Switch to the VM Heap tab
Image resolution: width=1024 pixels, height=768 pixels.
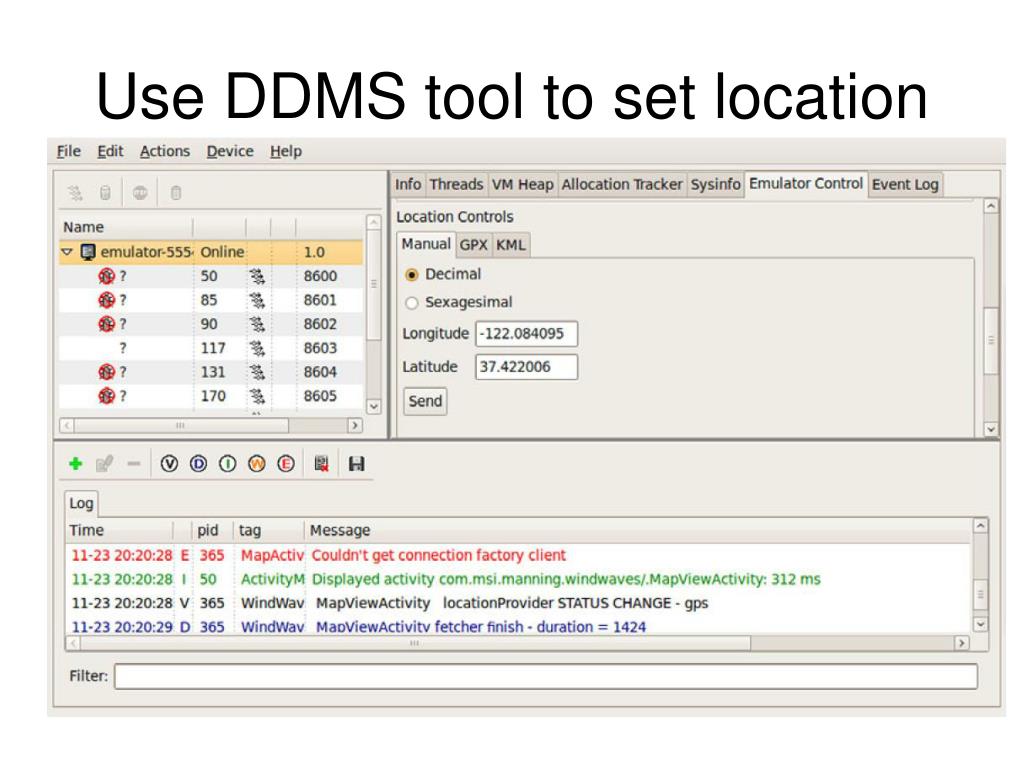520,184
